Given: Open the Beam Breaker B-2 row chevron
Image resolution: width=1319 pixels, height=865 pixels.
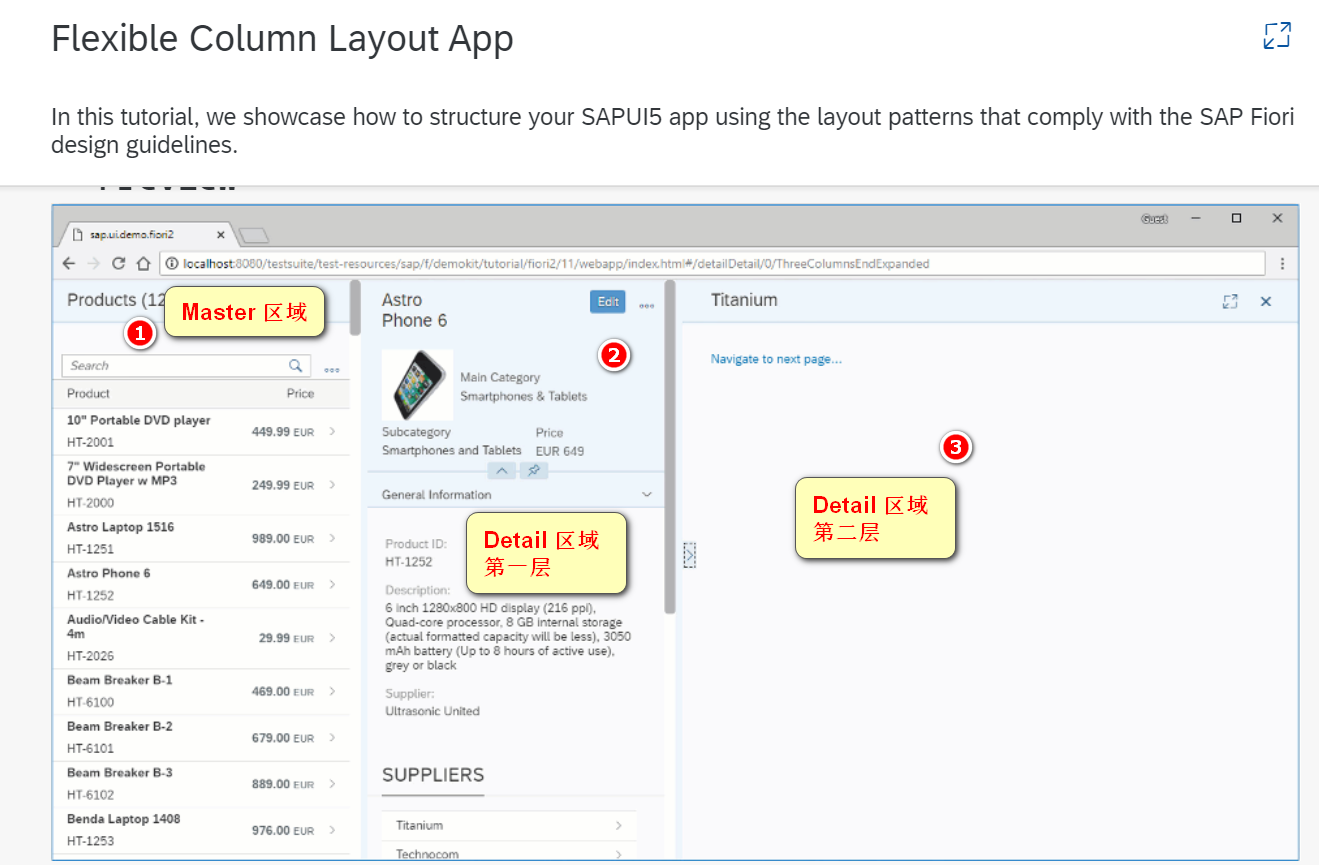Looking at the screenshot, I should pyautogui.click(x=332, y=737).
